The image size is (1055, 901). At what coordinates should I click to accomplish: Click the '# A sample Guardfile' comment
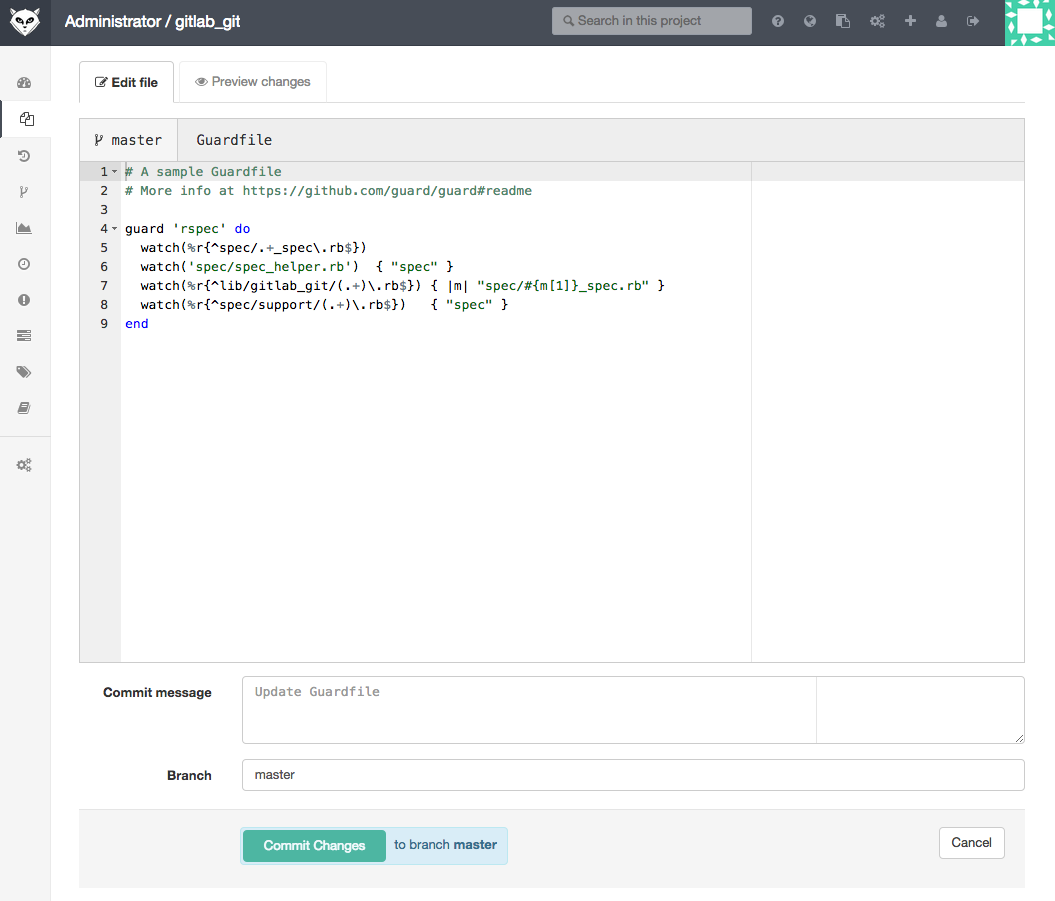click(203, 172)
